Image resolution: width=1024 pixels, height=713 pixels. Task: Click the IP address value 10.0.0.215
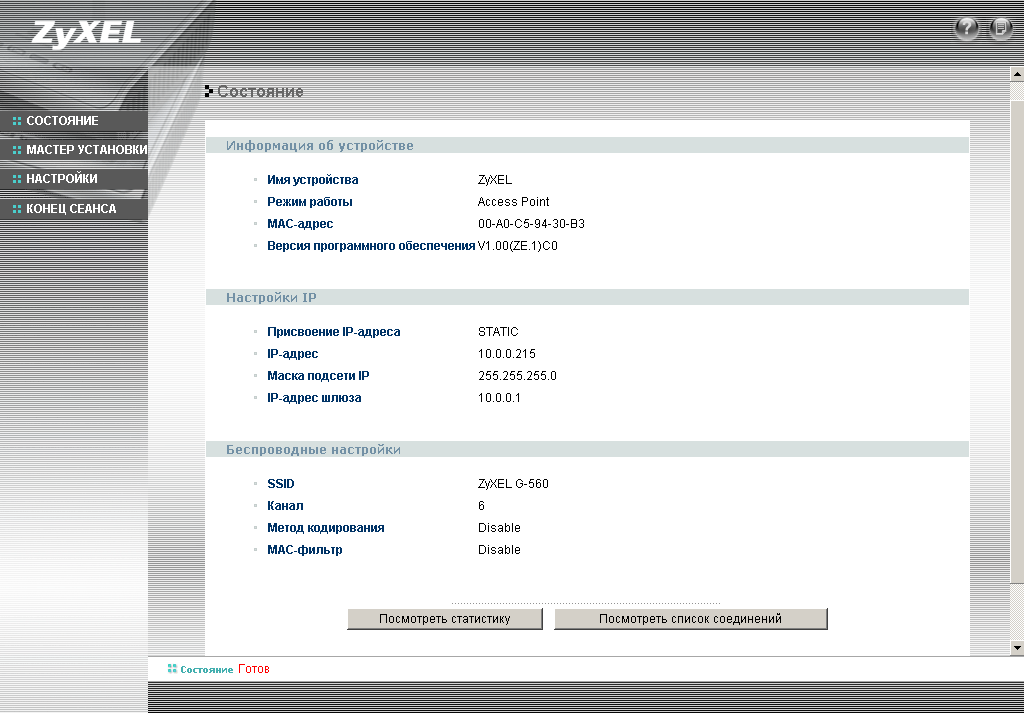pos(507,354)
